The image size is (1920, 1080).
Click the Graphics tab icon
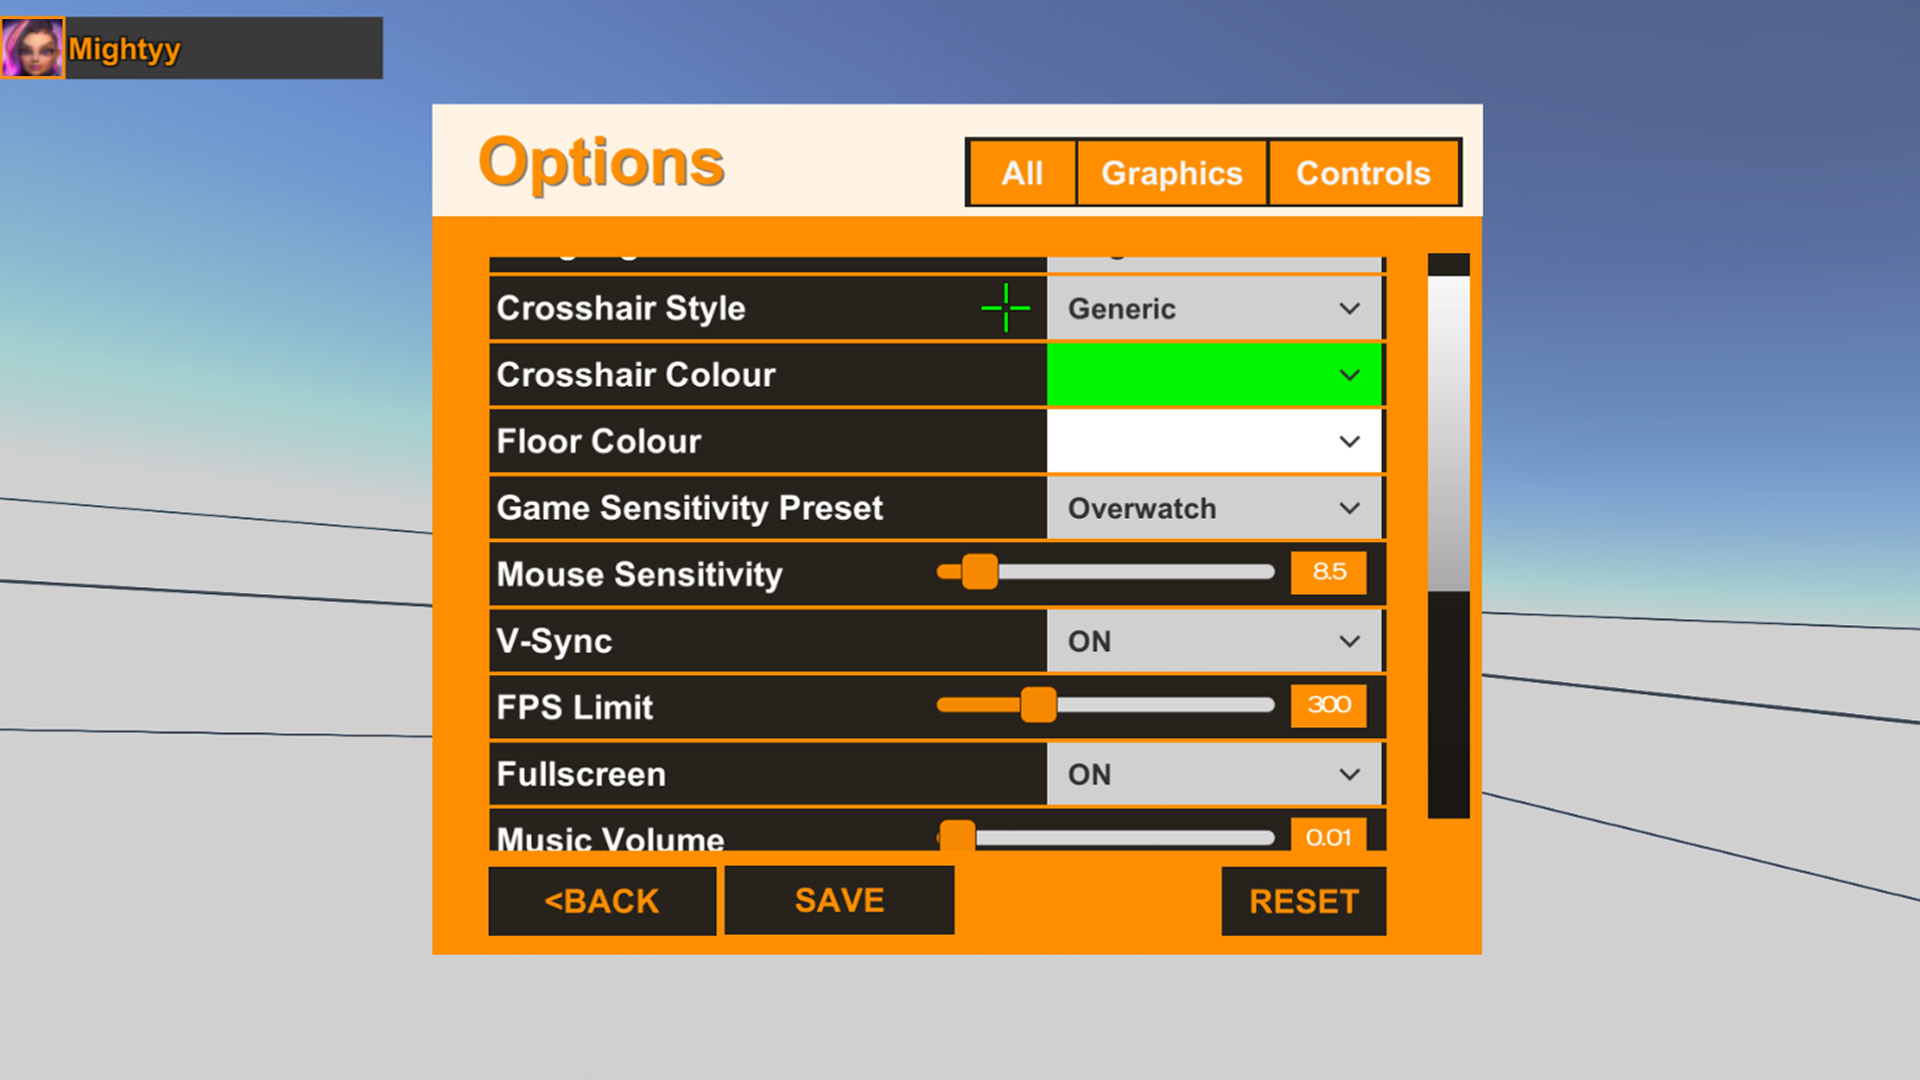[x=1171, y=173]
